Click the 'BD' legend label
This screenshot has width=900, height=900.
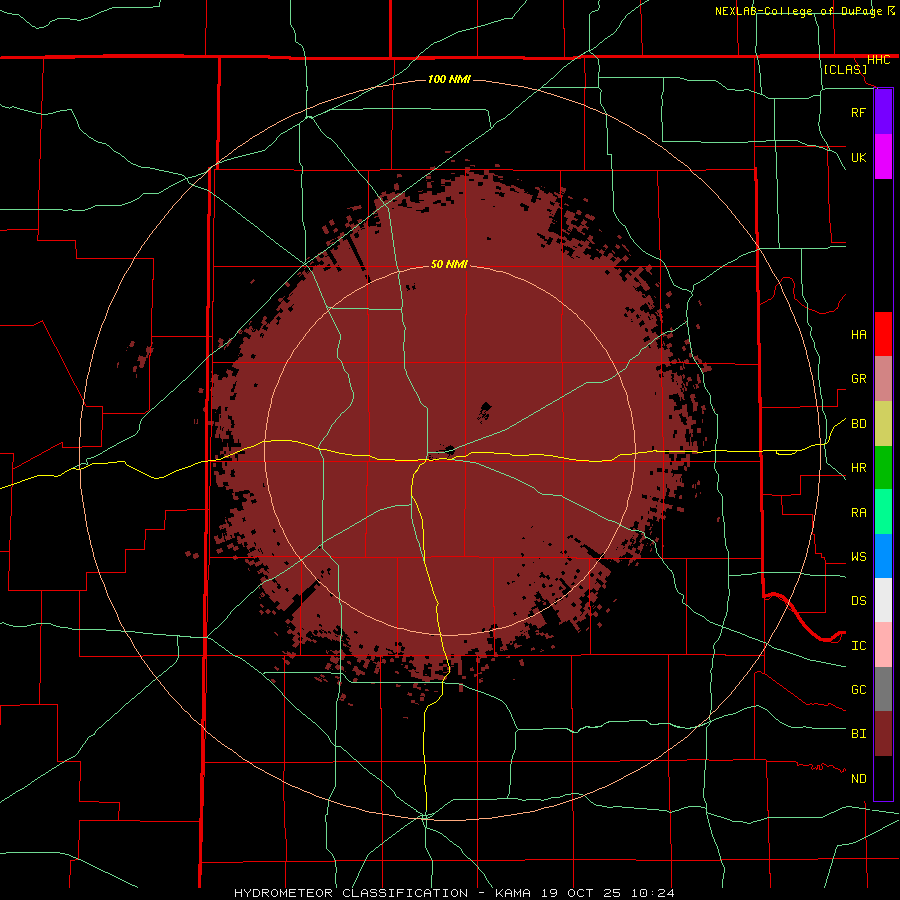point(858,424)
